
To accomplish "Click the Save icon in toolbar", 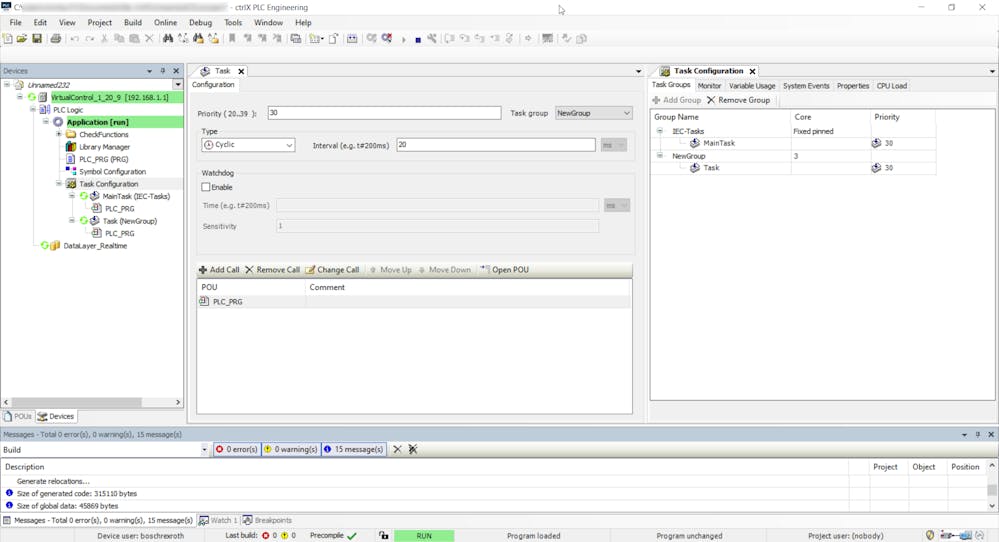I will 37,39.
